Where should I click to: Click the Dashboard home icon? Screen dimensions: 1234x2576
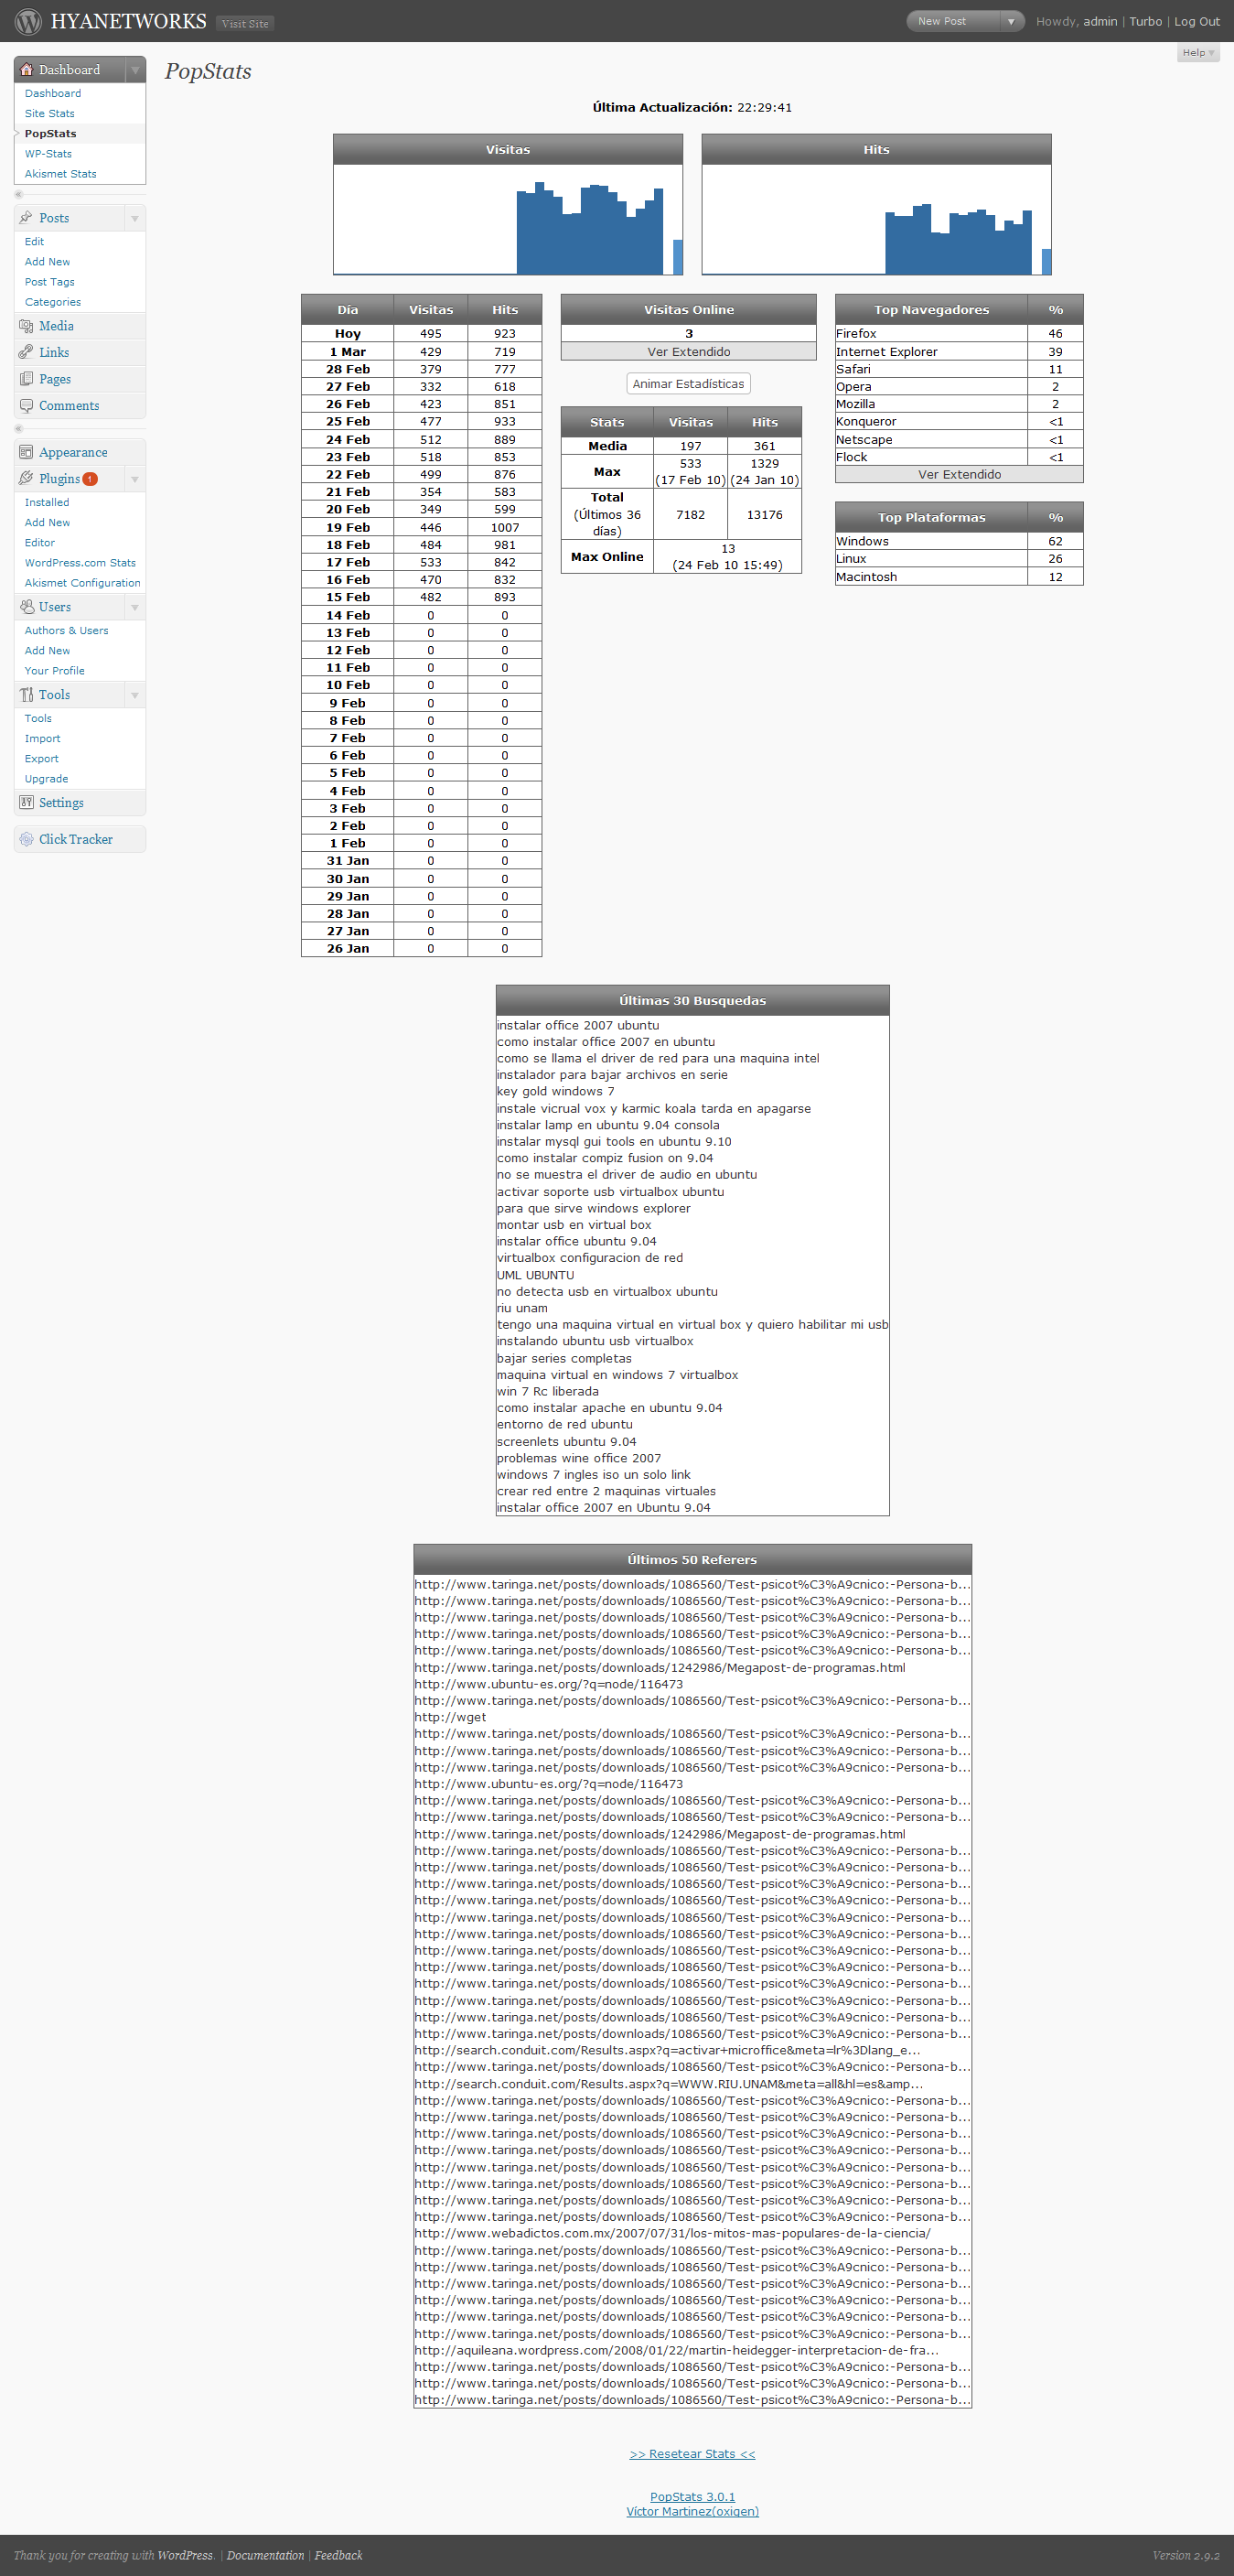[27, 70]
